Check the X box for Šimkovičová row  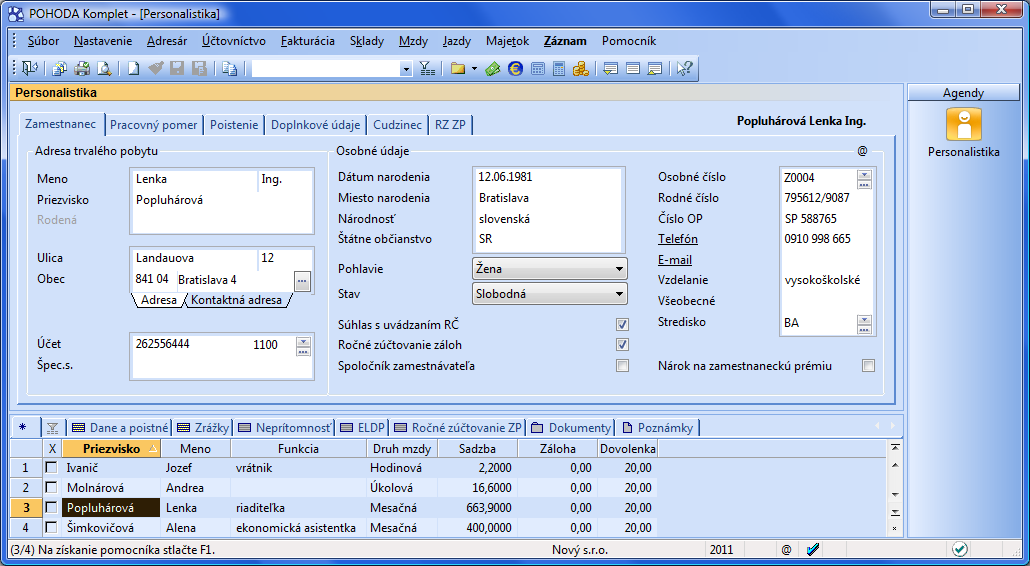[51, 527]
